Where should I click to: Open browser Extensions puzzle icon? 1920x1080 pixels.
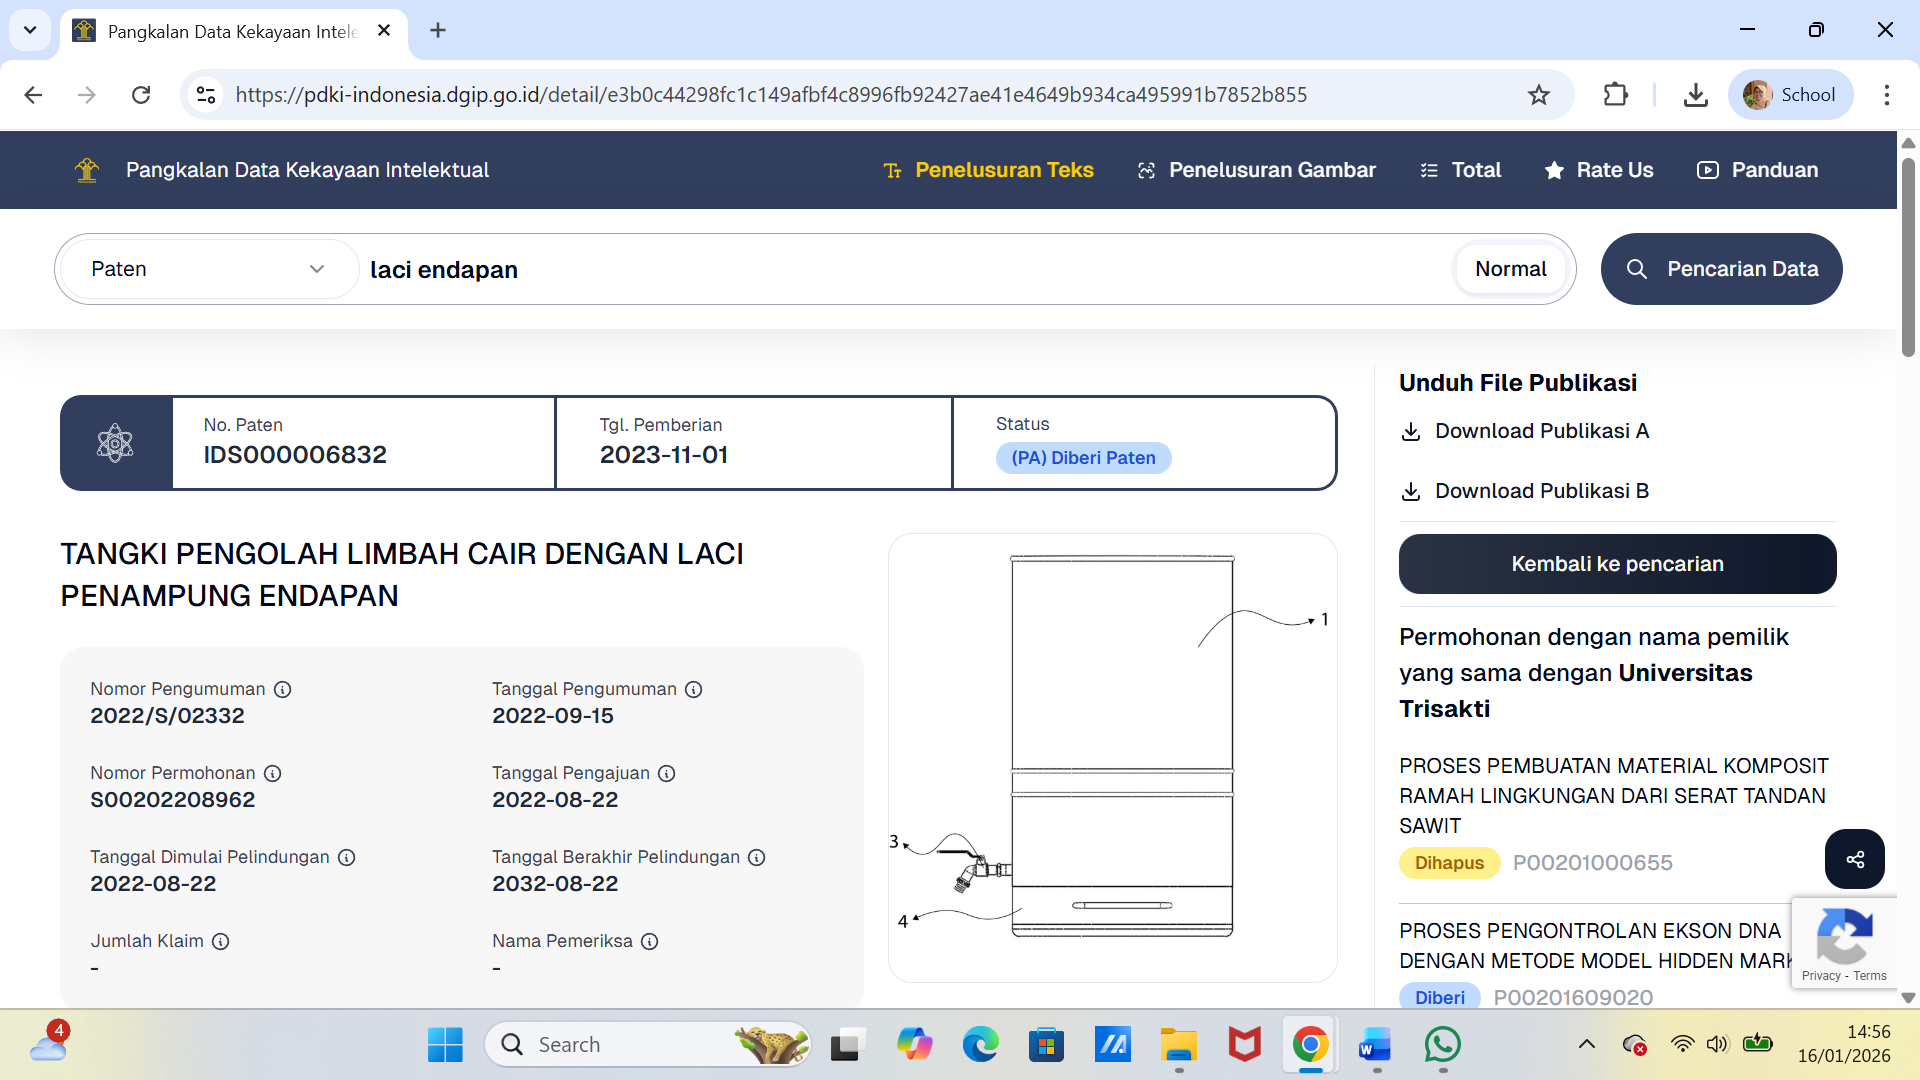point(1615,95)
